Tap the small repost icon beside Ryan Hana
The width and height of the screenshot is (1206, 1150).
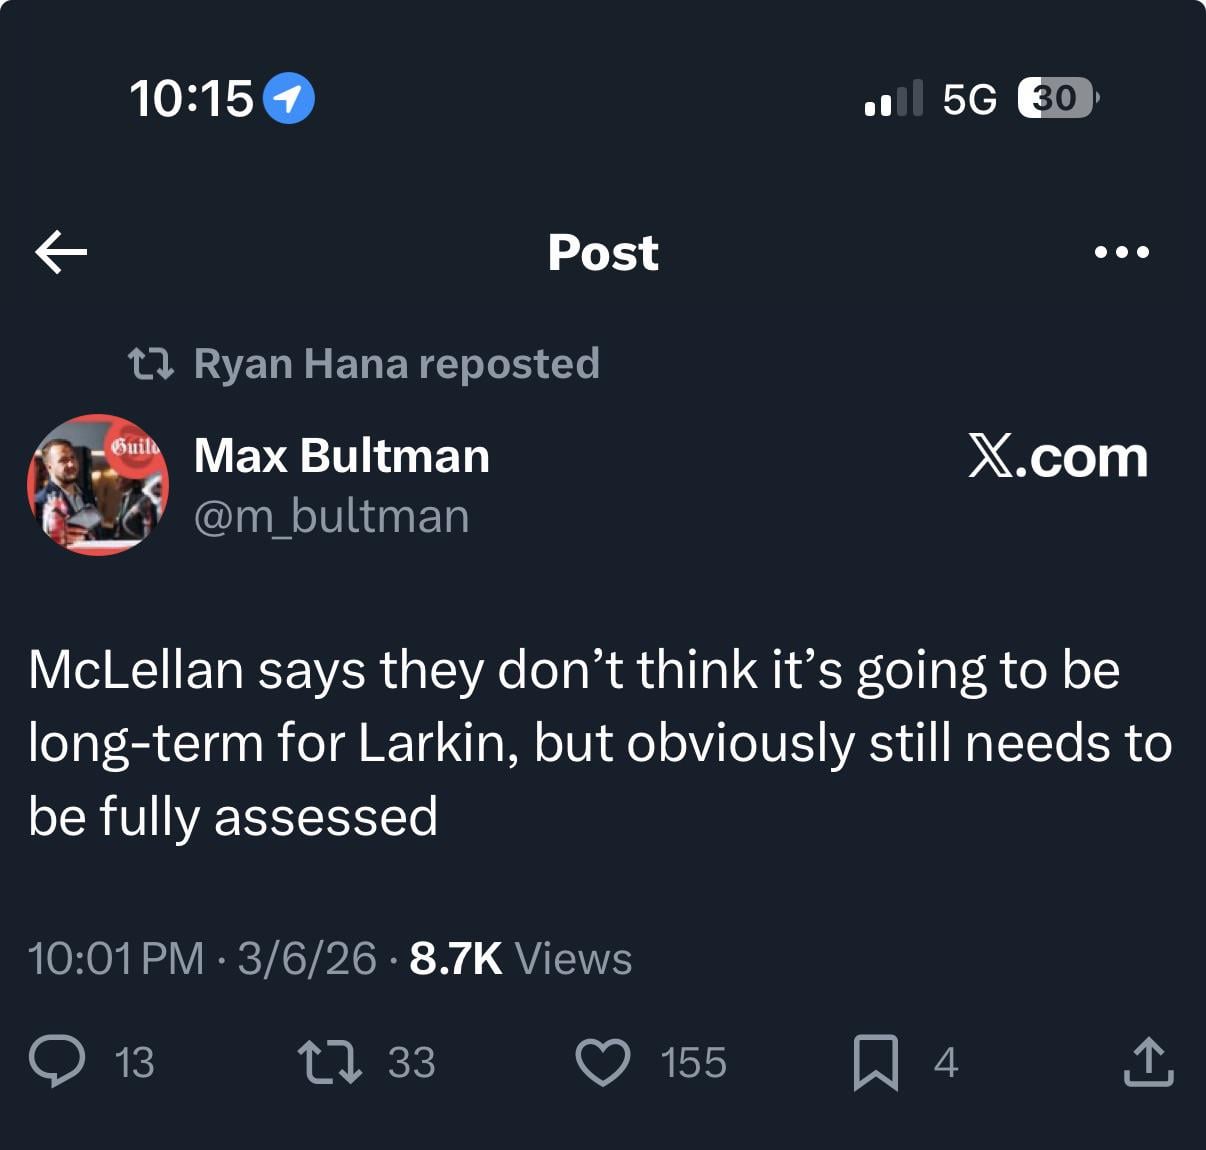152,364
